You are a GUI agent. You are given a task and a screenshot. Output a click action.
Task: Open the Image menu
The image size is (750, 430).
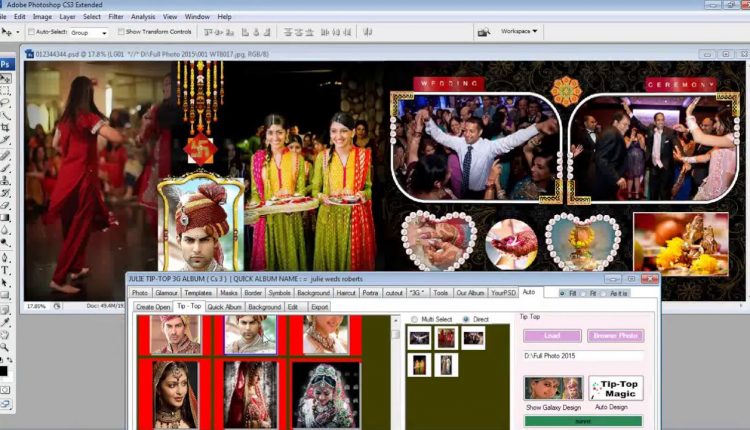pos(42,17)
